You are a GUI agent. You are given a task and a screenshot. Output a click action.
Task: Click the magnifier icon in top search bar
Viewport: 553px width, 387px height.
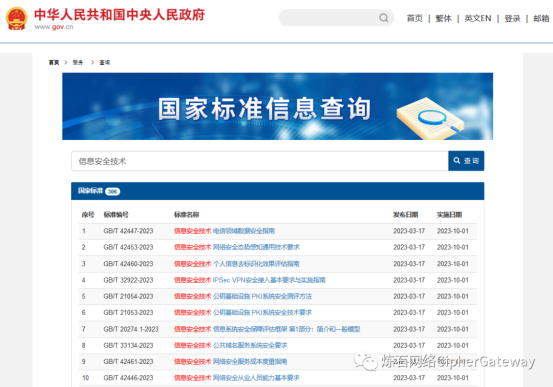(384, 18)
